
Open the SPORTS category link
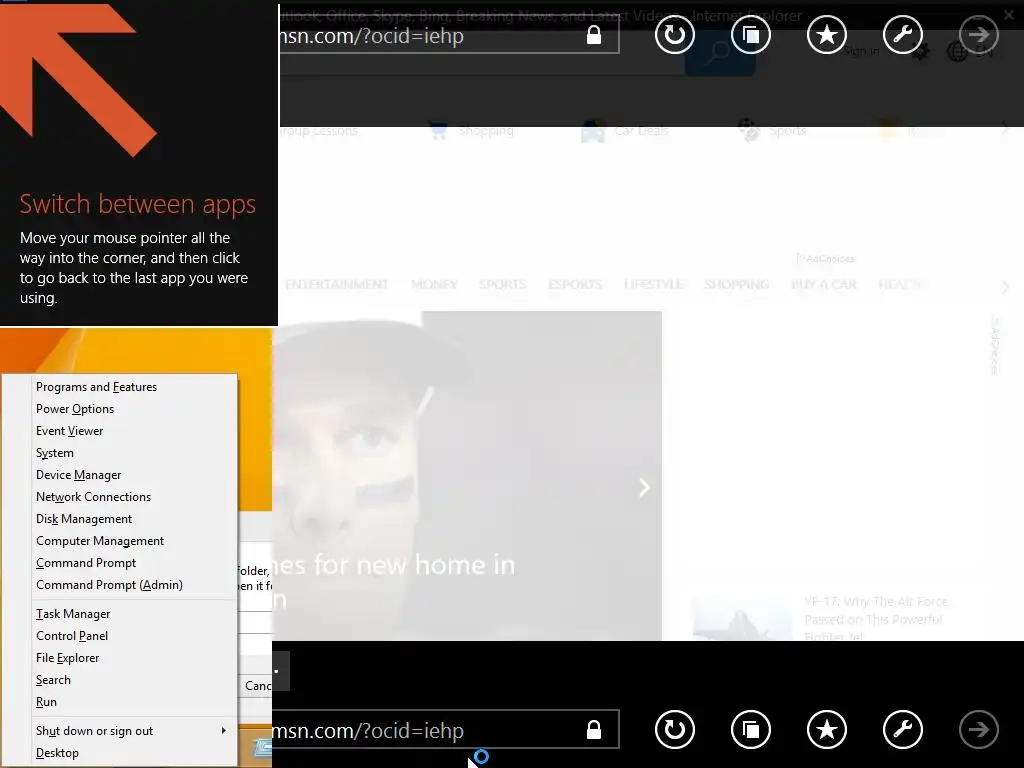[x=502, y=284]
